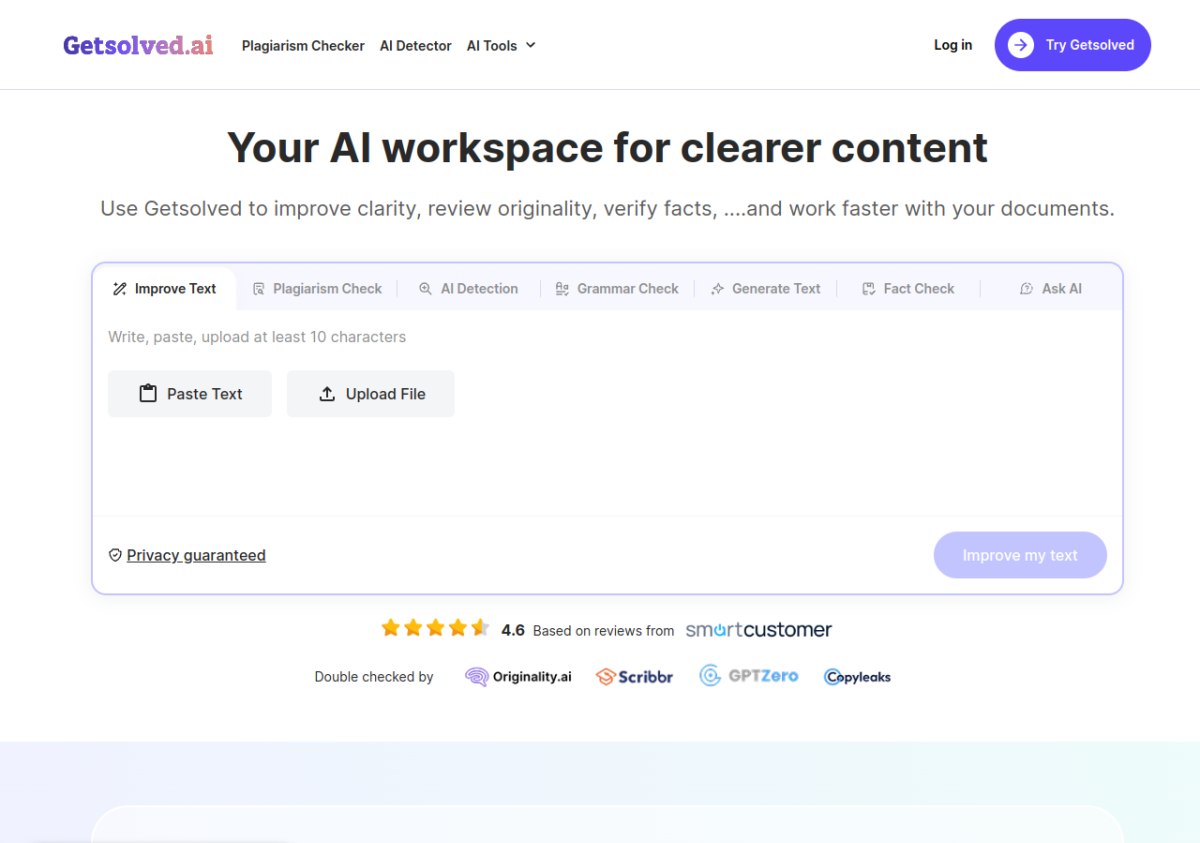Click the Try Getsolved button
Image resolution: width=1200 pixels, height=843 pixels.
click(x=1073, y=45)
